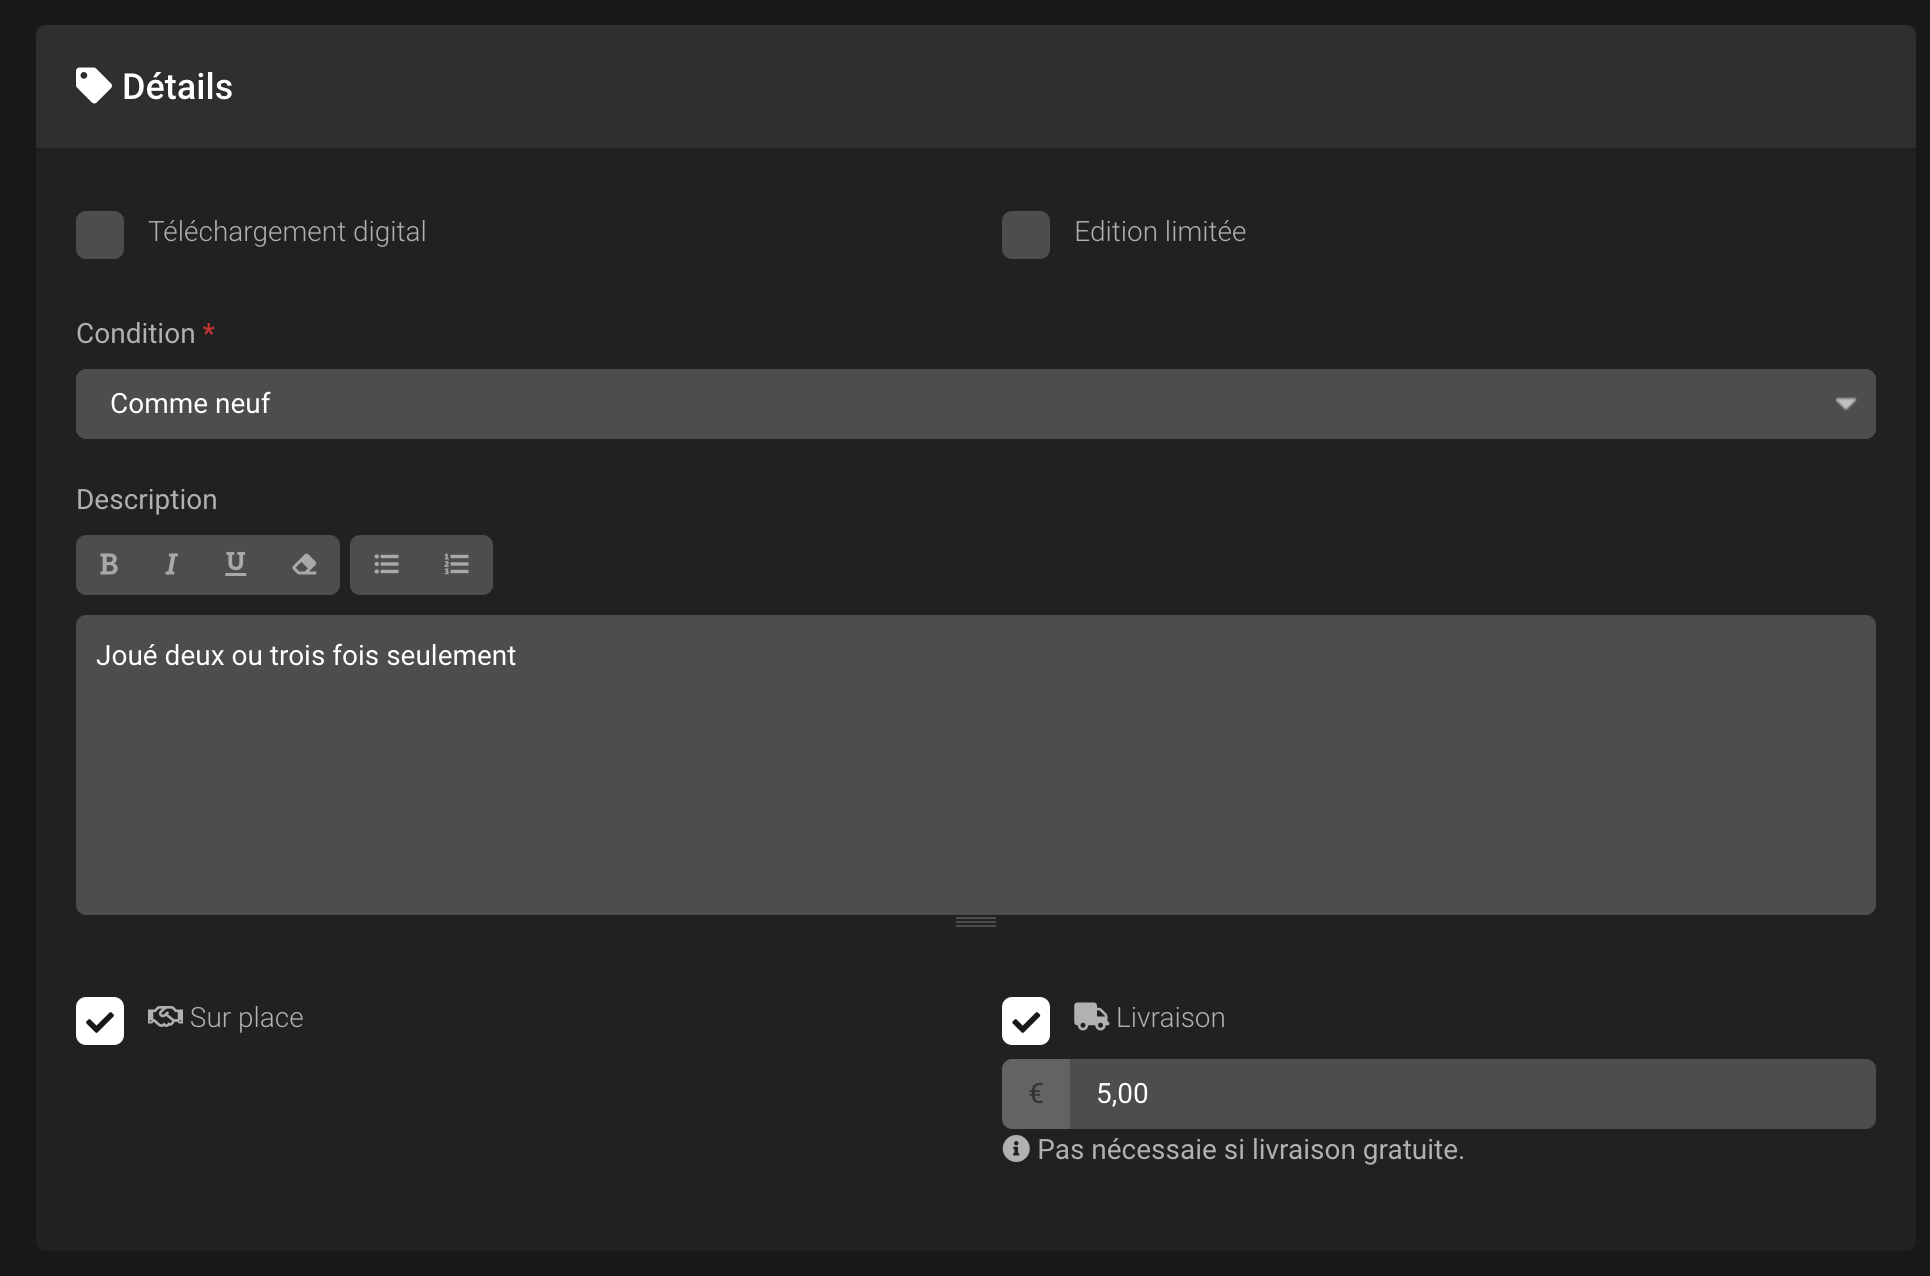Image resolution: width=1930 pixels, height=1276 pixels.
Task: Click the Description field label
Action: click(147, 500)
